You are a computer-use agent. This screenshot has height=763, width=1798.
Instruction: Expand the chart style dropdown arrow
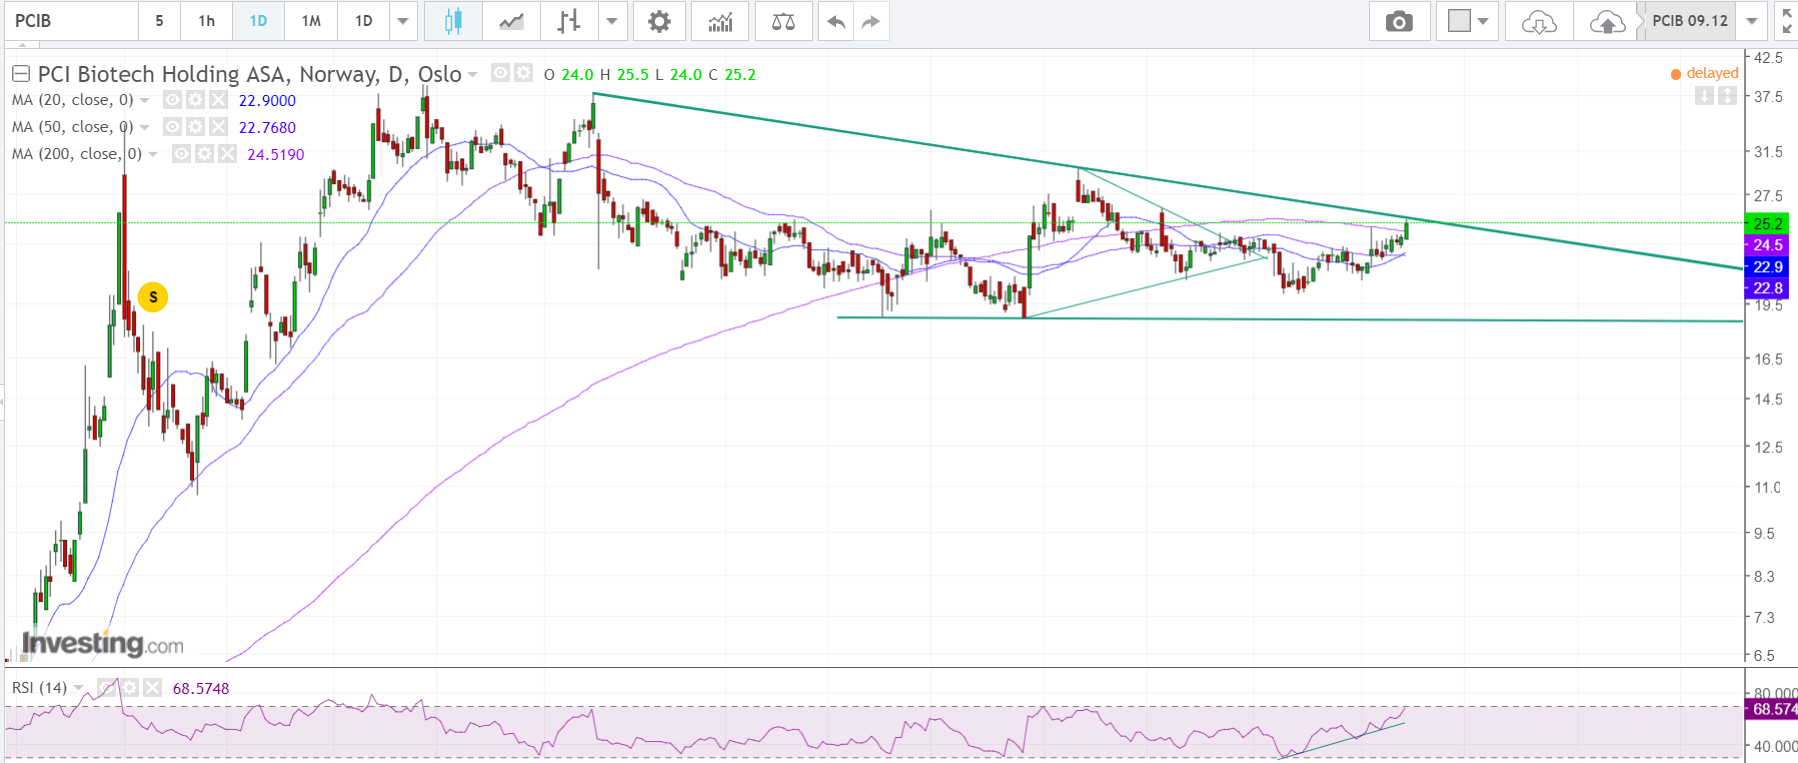(611, 21)
